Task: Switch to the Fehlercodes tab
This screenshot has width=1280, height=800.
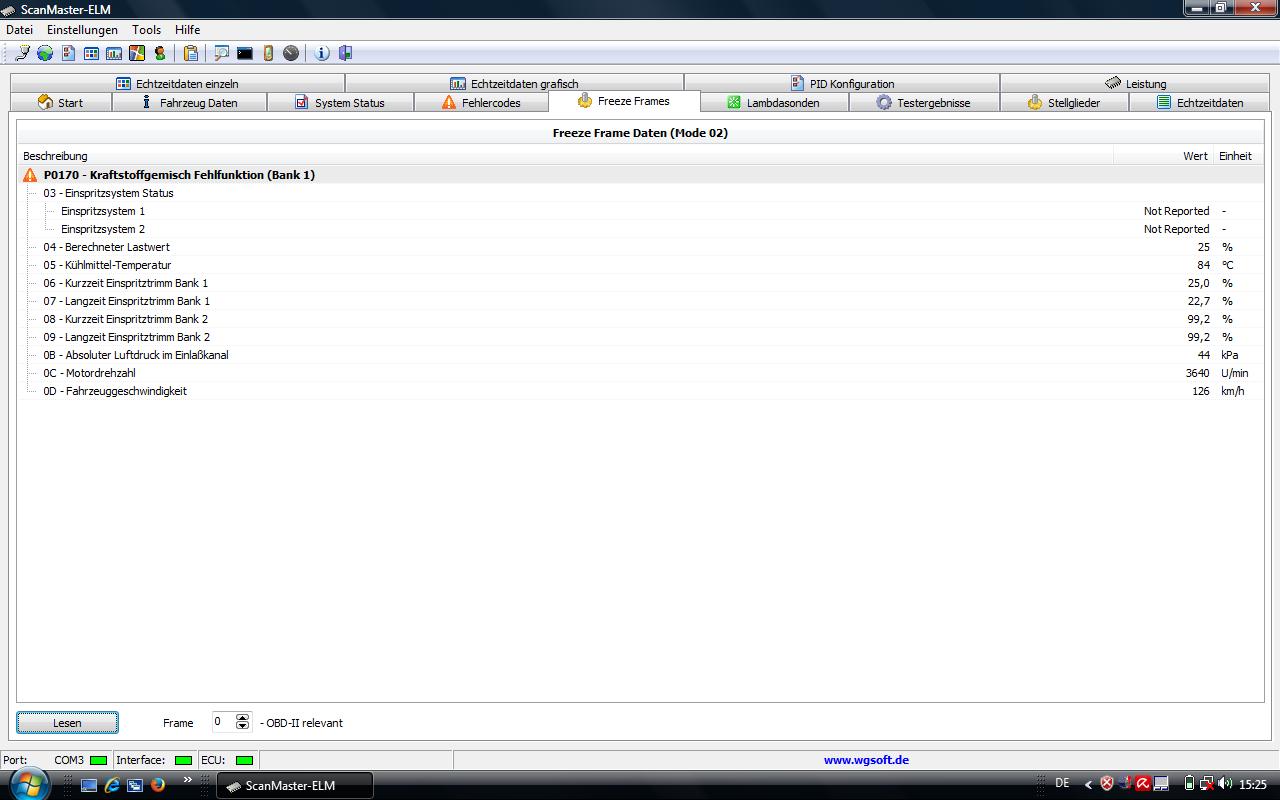Action: (481, 103)
